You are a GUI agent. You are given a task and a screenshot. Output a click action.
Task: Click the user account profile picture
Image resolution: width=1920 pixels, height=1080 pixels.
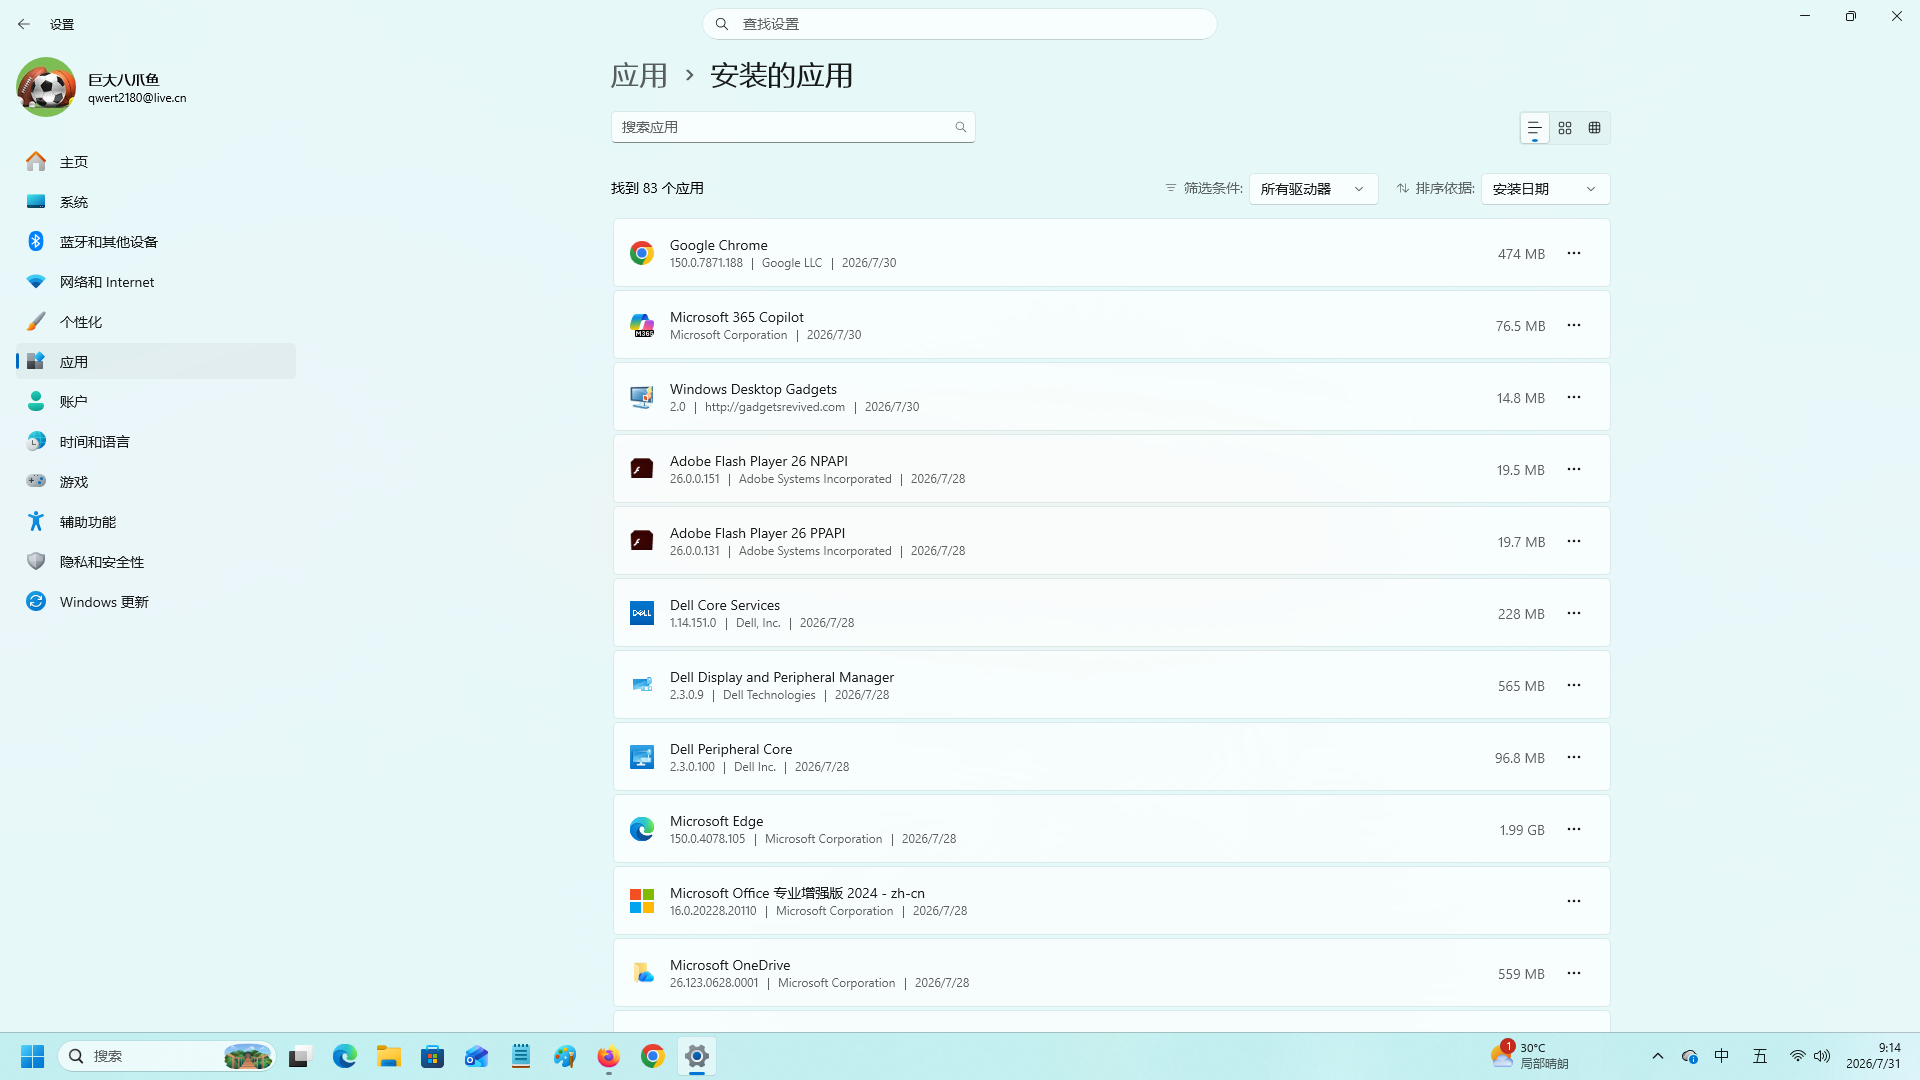point(46,87)
